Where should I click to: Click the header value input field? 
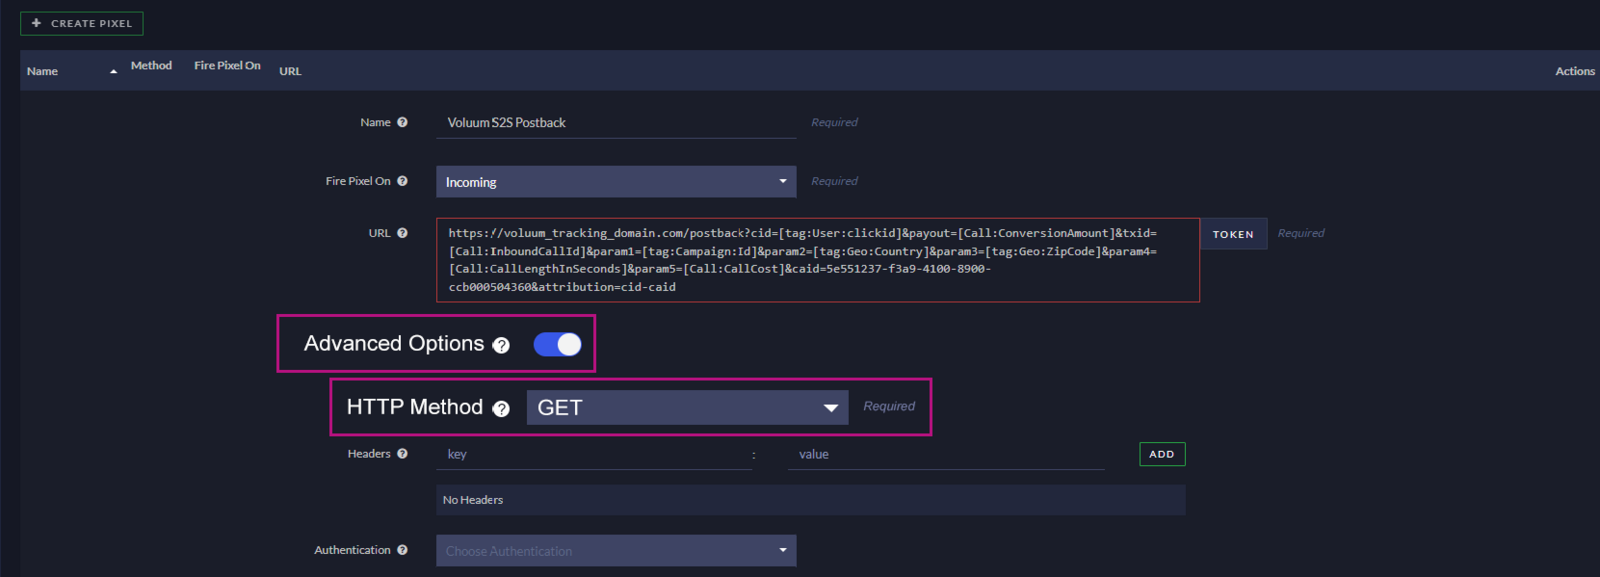946,455
